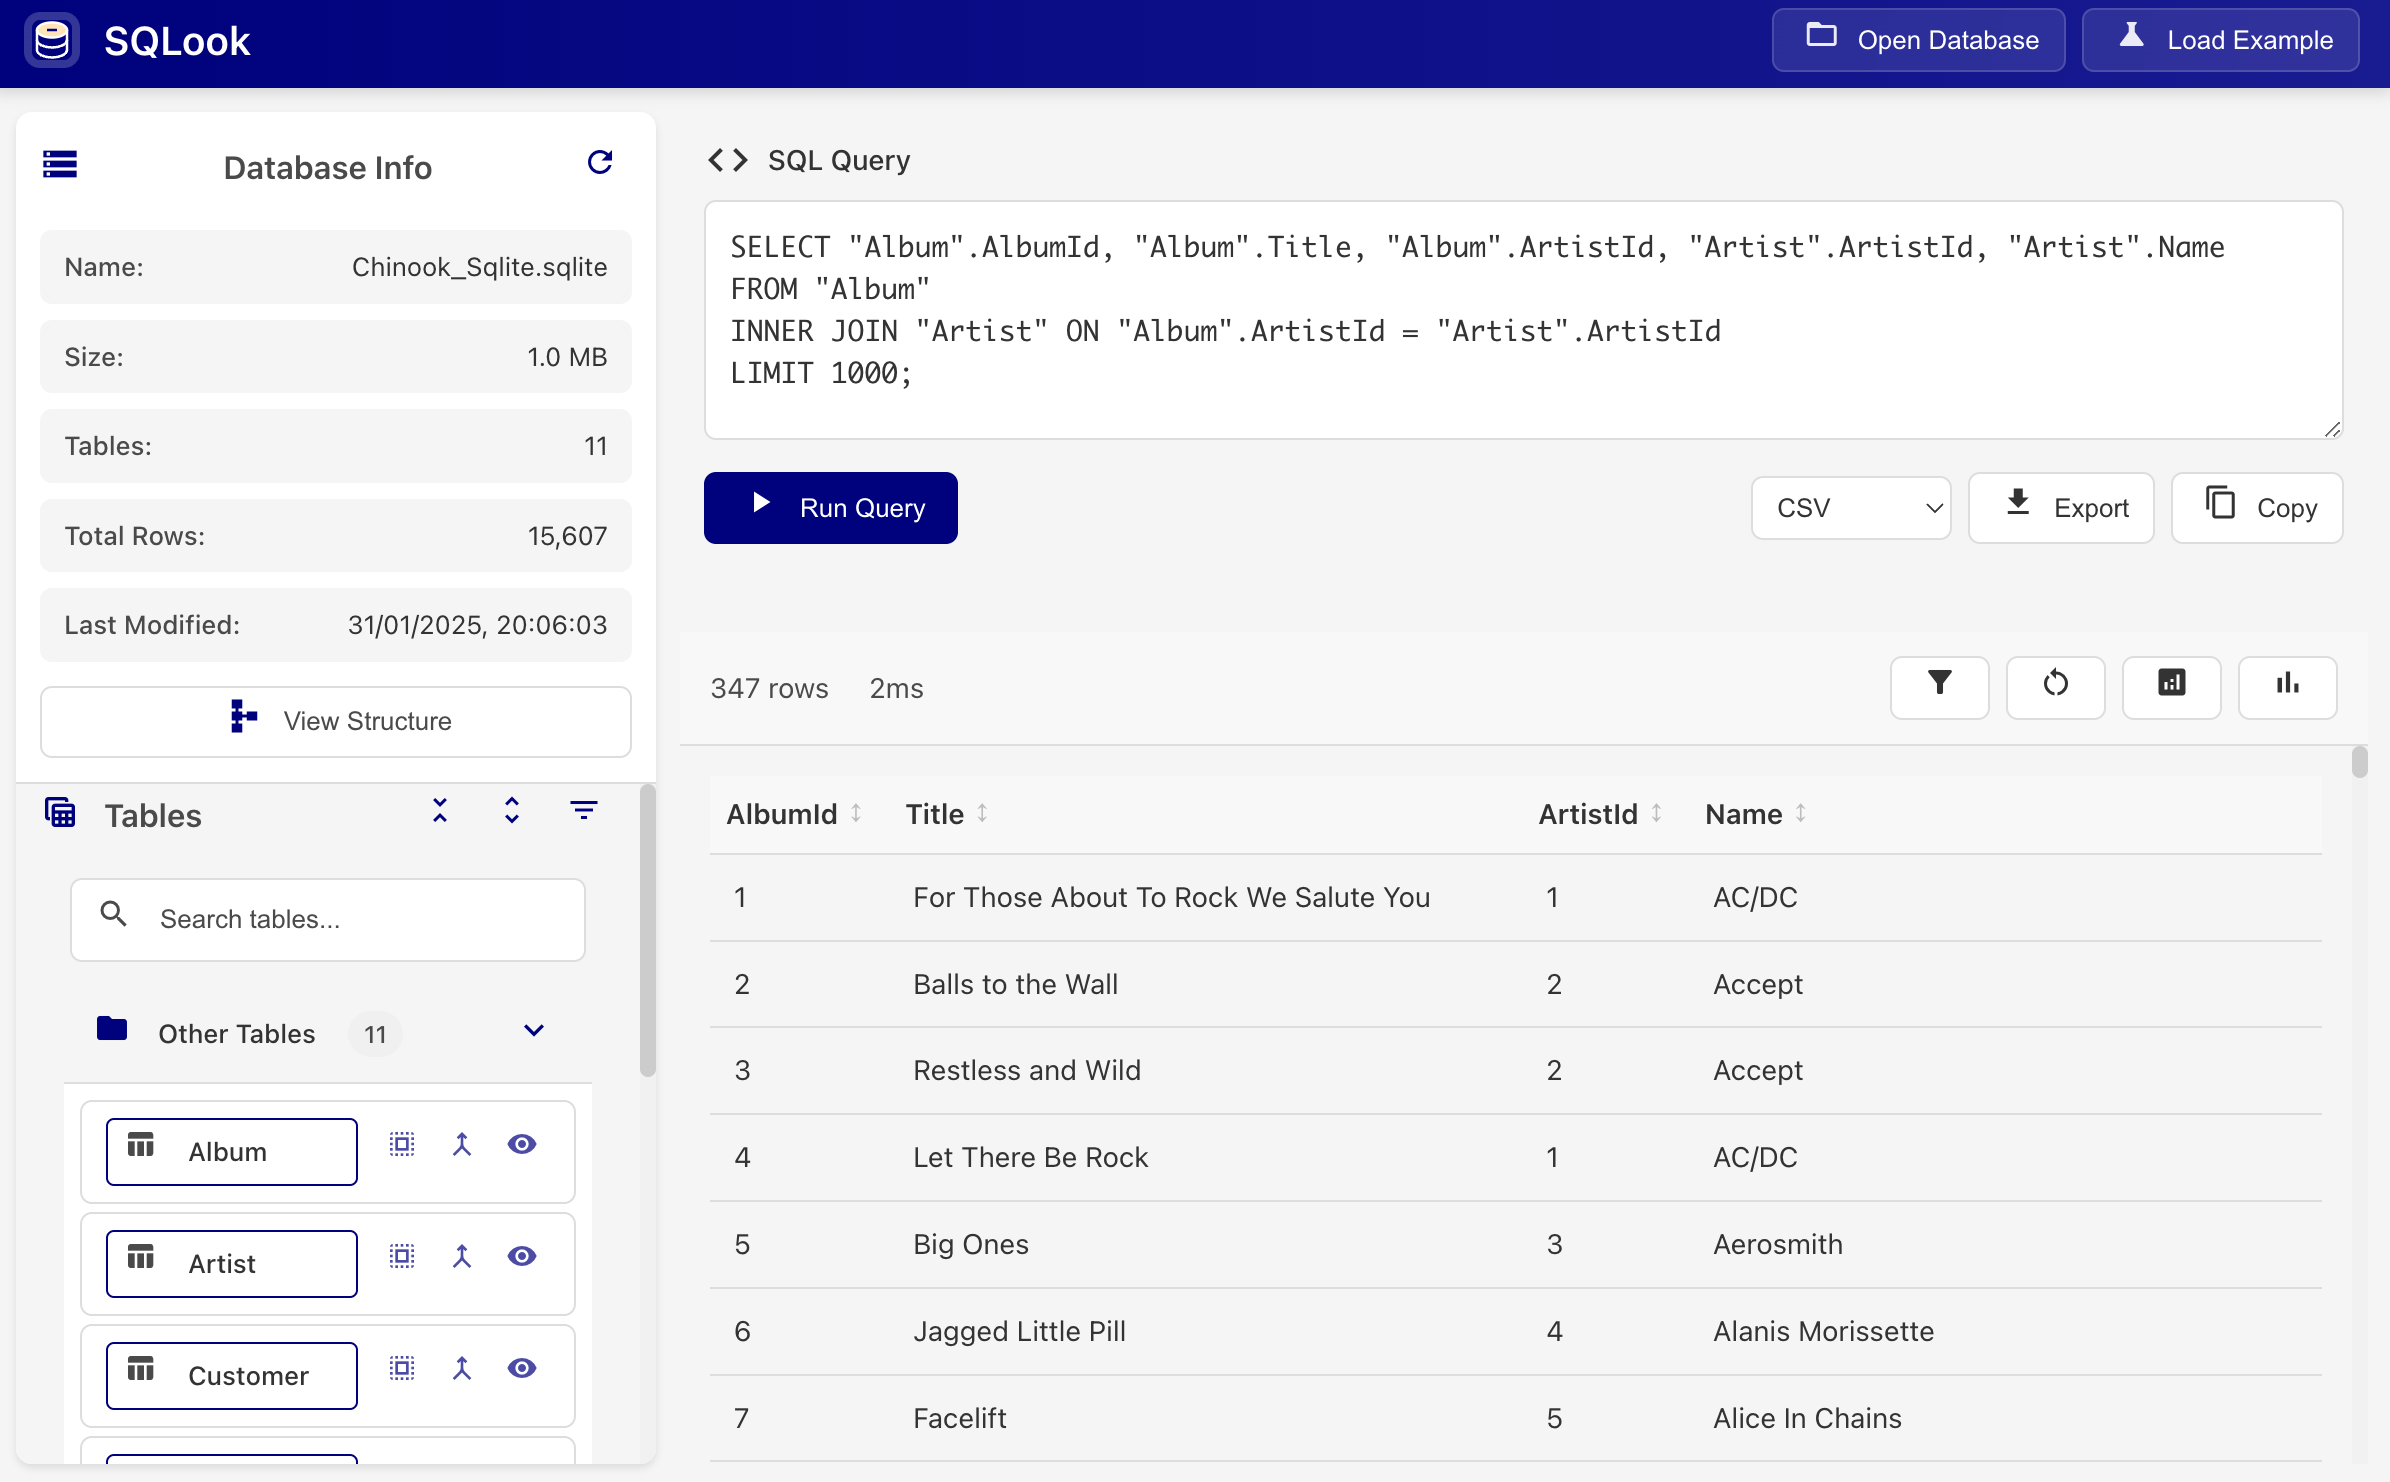Select the Artist table

pos(232,1264)
